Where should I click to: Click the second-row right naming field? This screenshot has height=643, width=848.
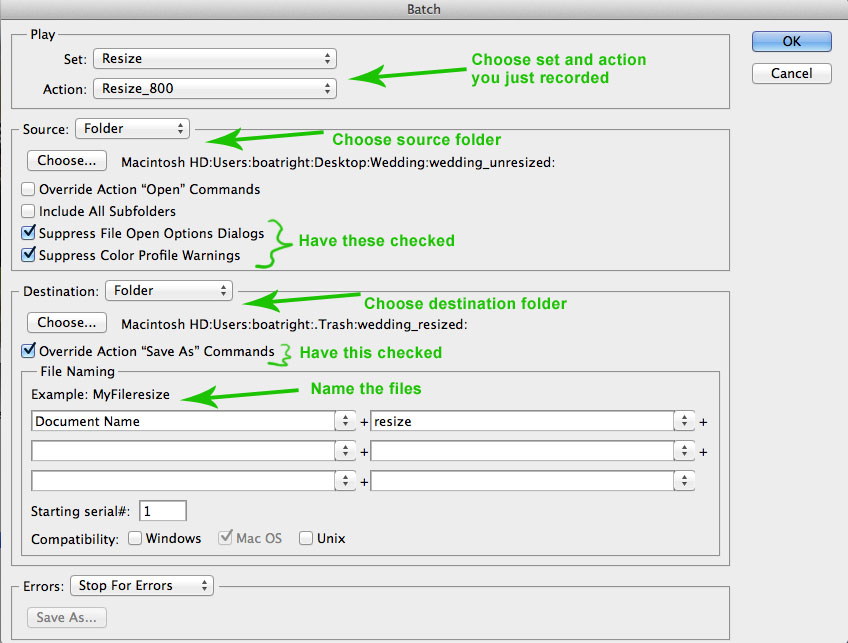click(522, 451)
